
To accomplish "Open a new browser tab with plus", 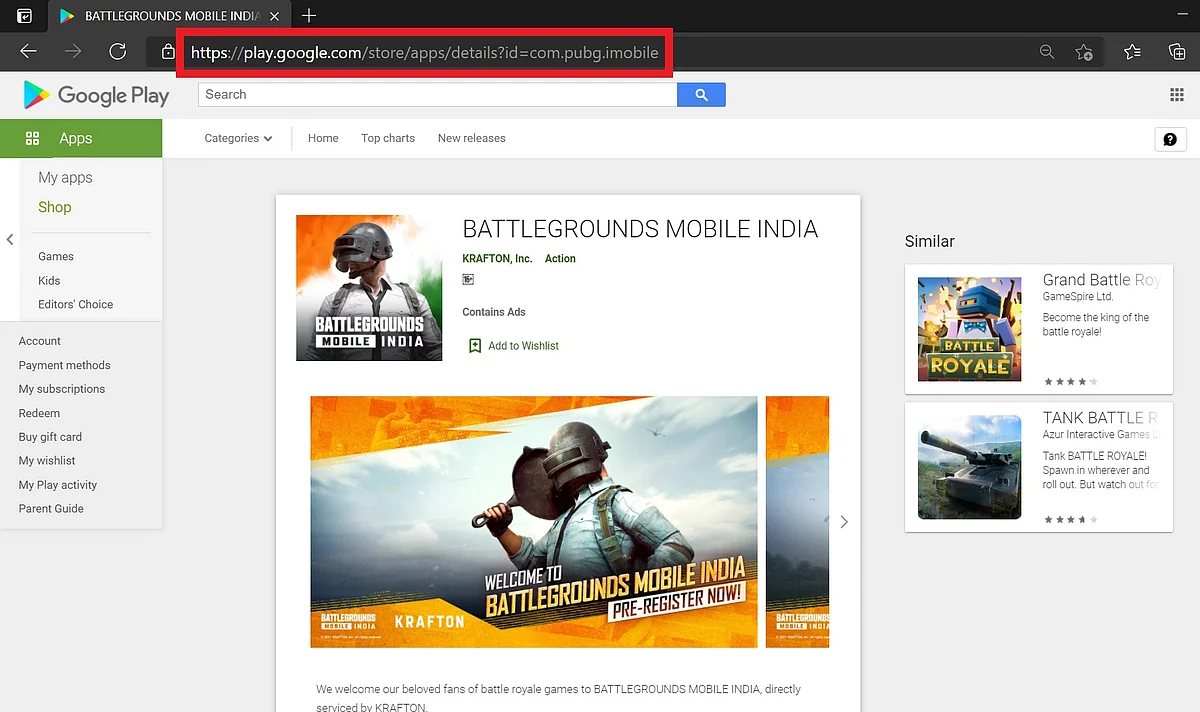I will click(309, 15).
